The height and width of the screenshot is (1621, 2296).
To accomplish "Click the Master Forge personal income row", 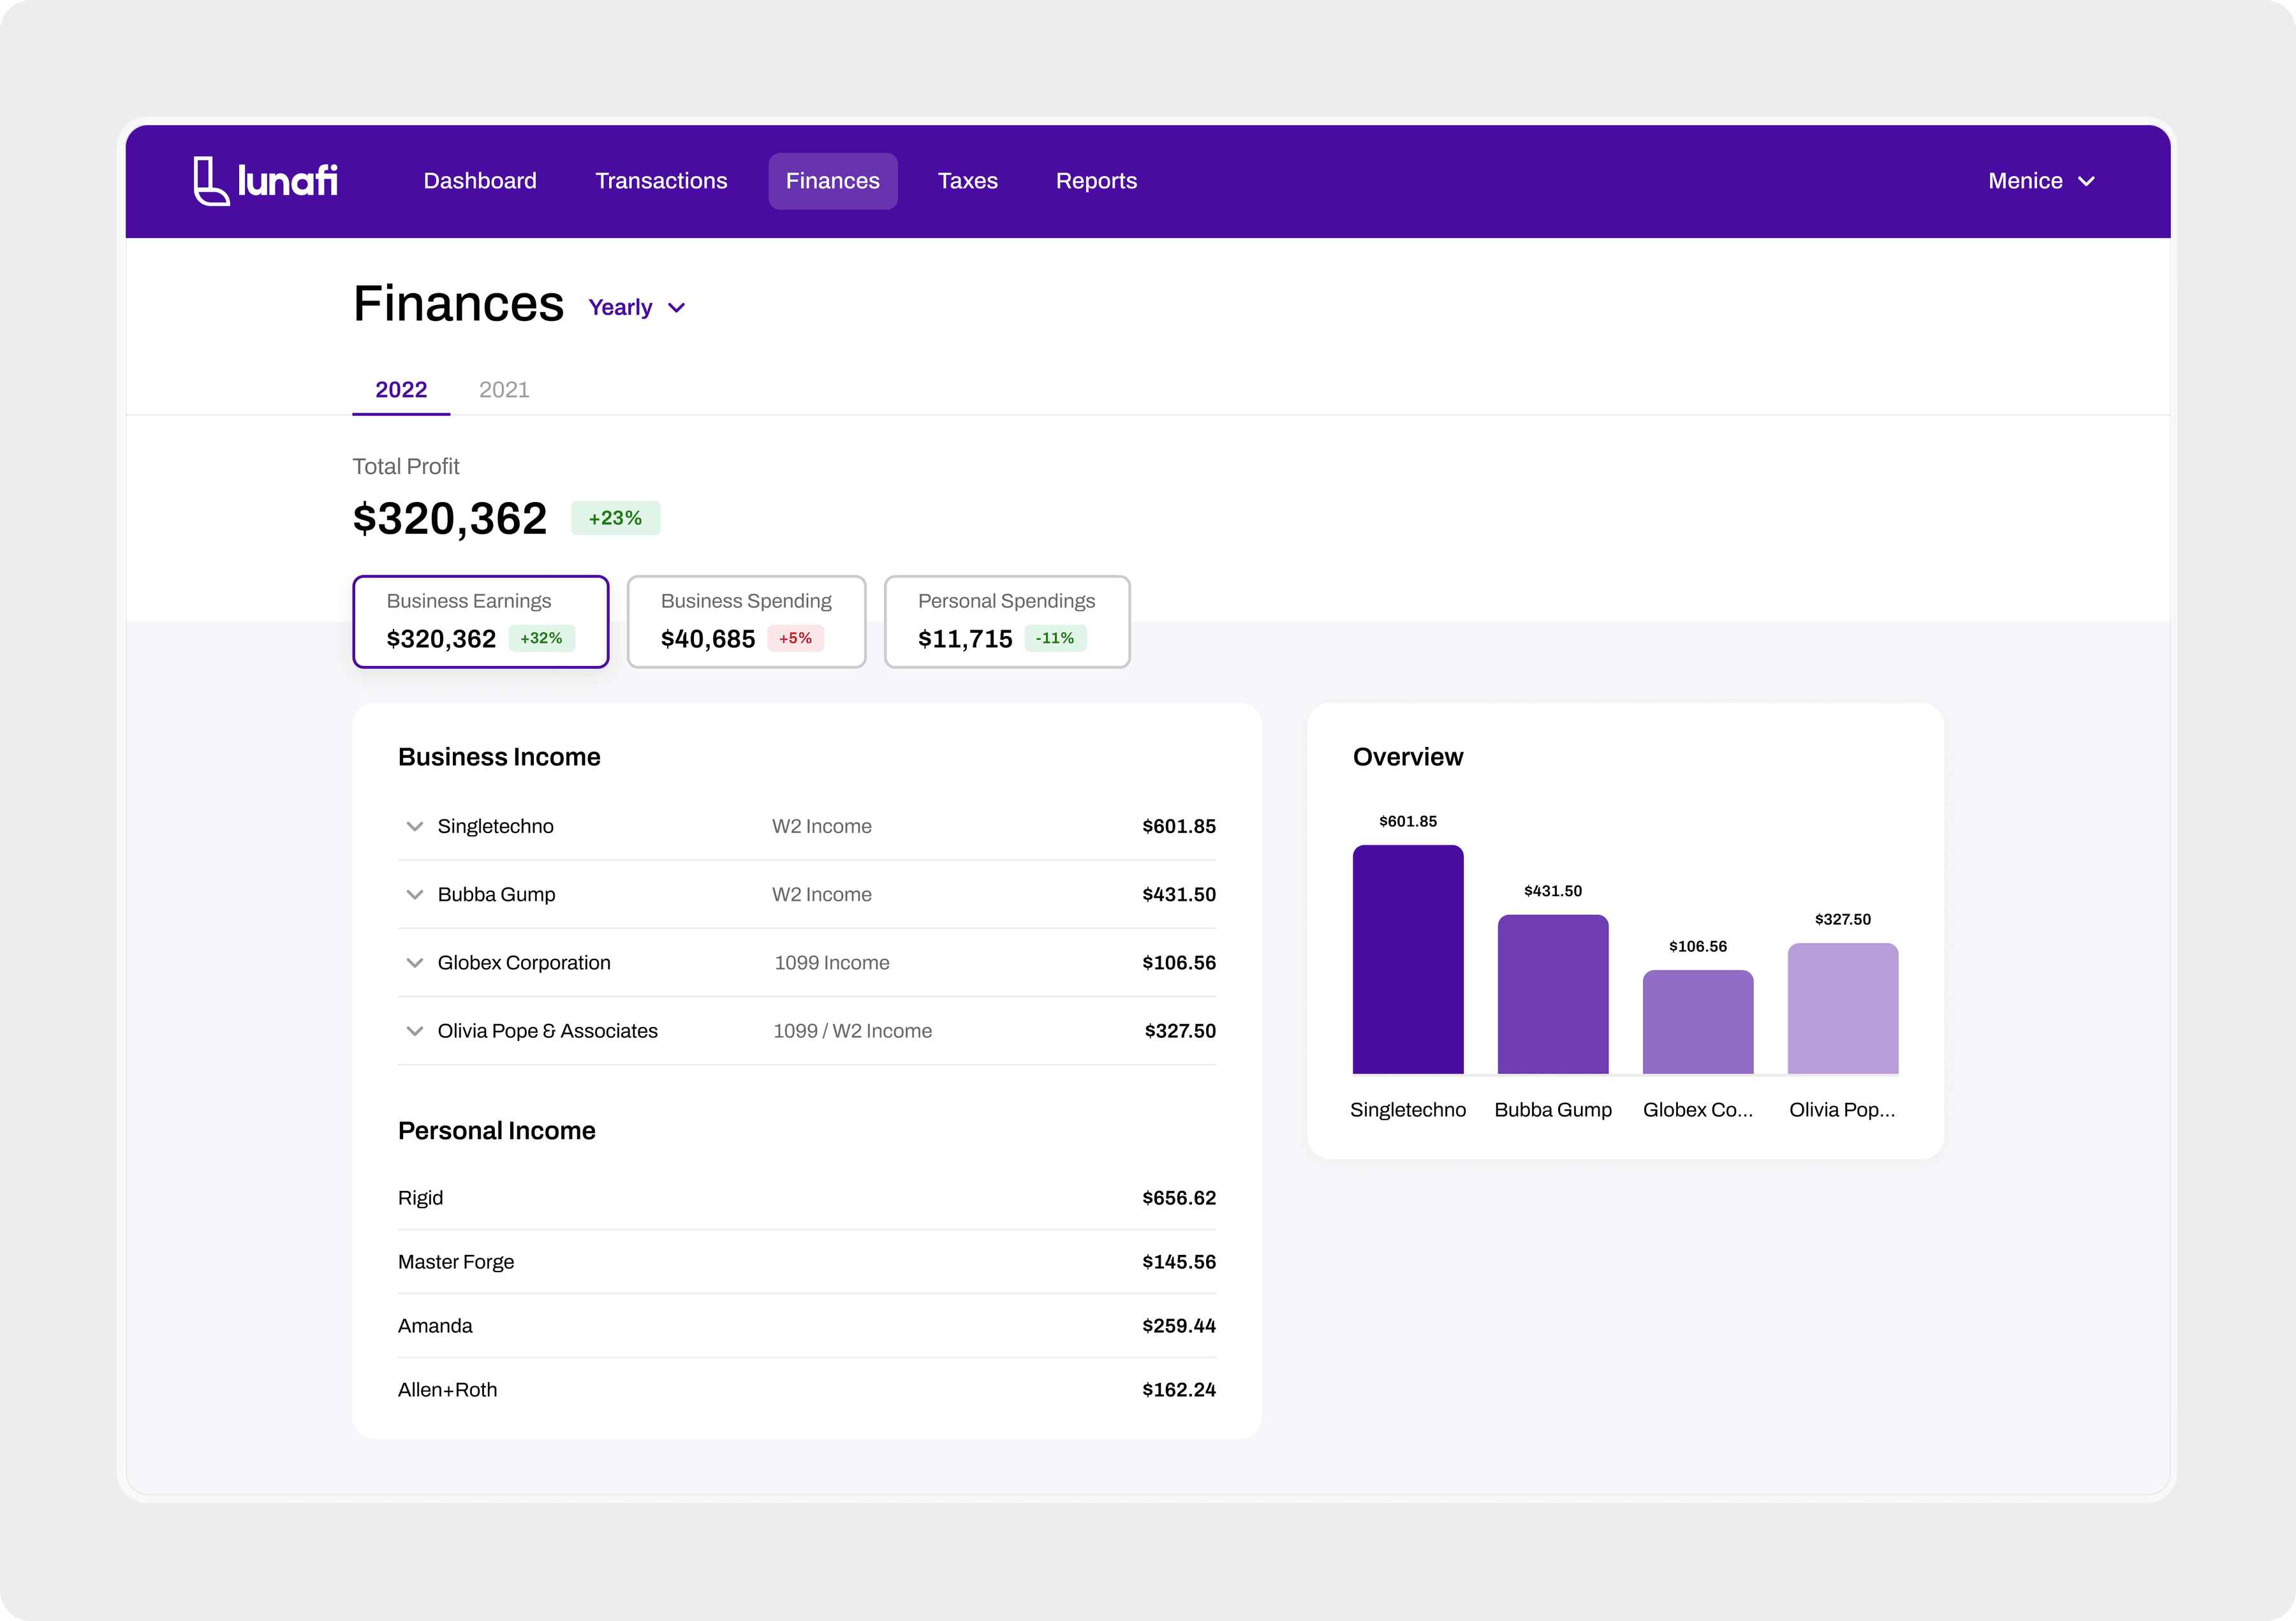I will tap(807, 1262).
